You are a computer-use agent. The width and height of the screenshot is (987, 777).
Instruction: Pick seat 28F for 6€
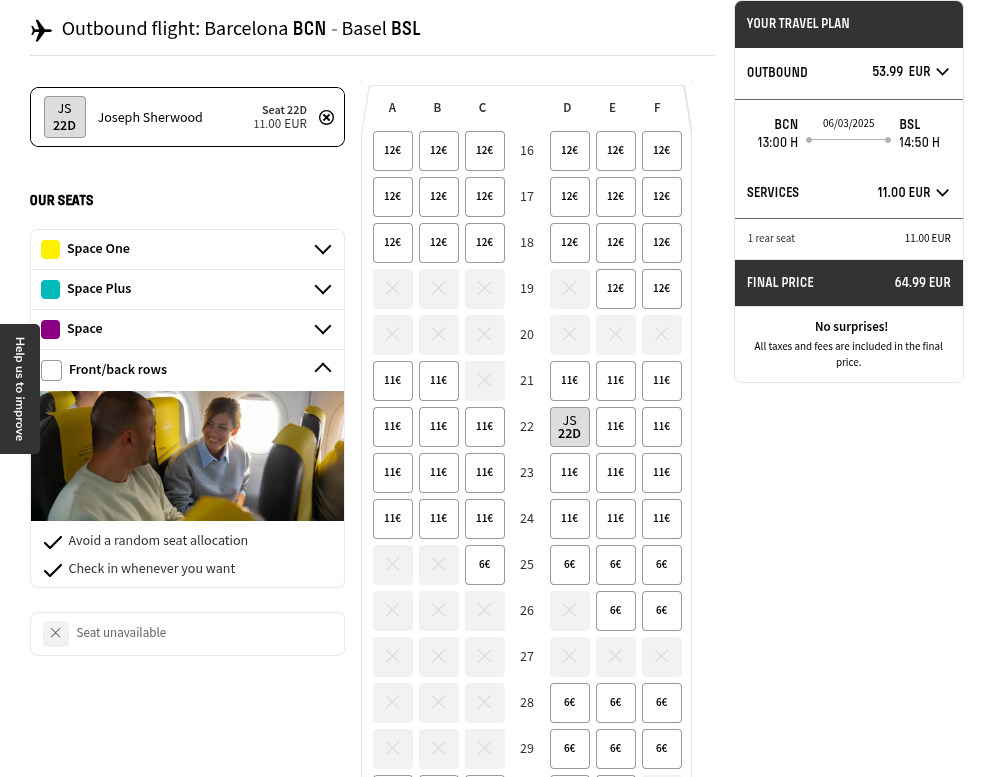[662, 703]
